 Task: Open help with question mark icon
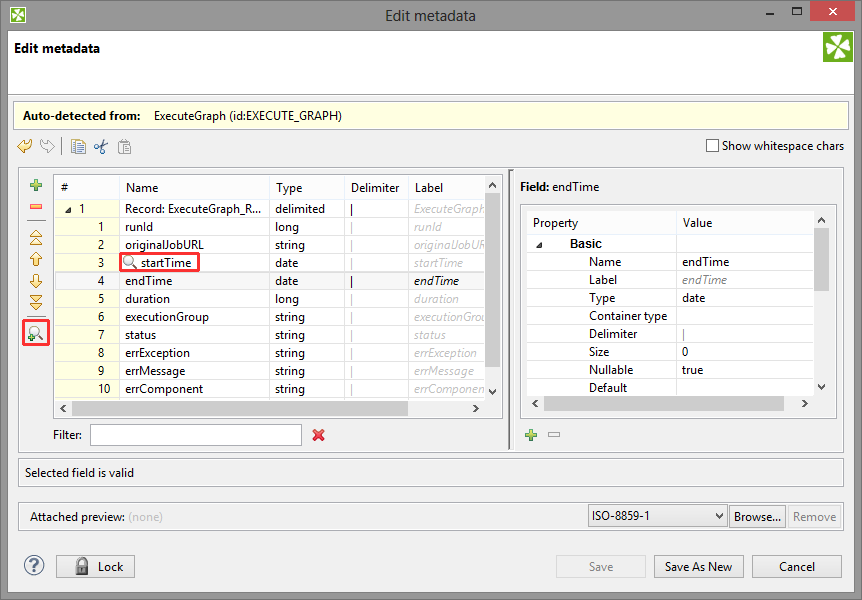34,566
